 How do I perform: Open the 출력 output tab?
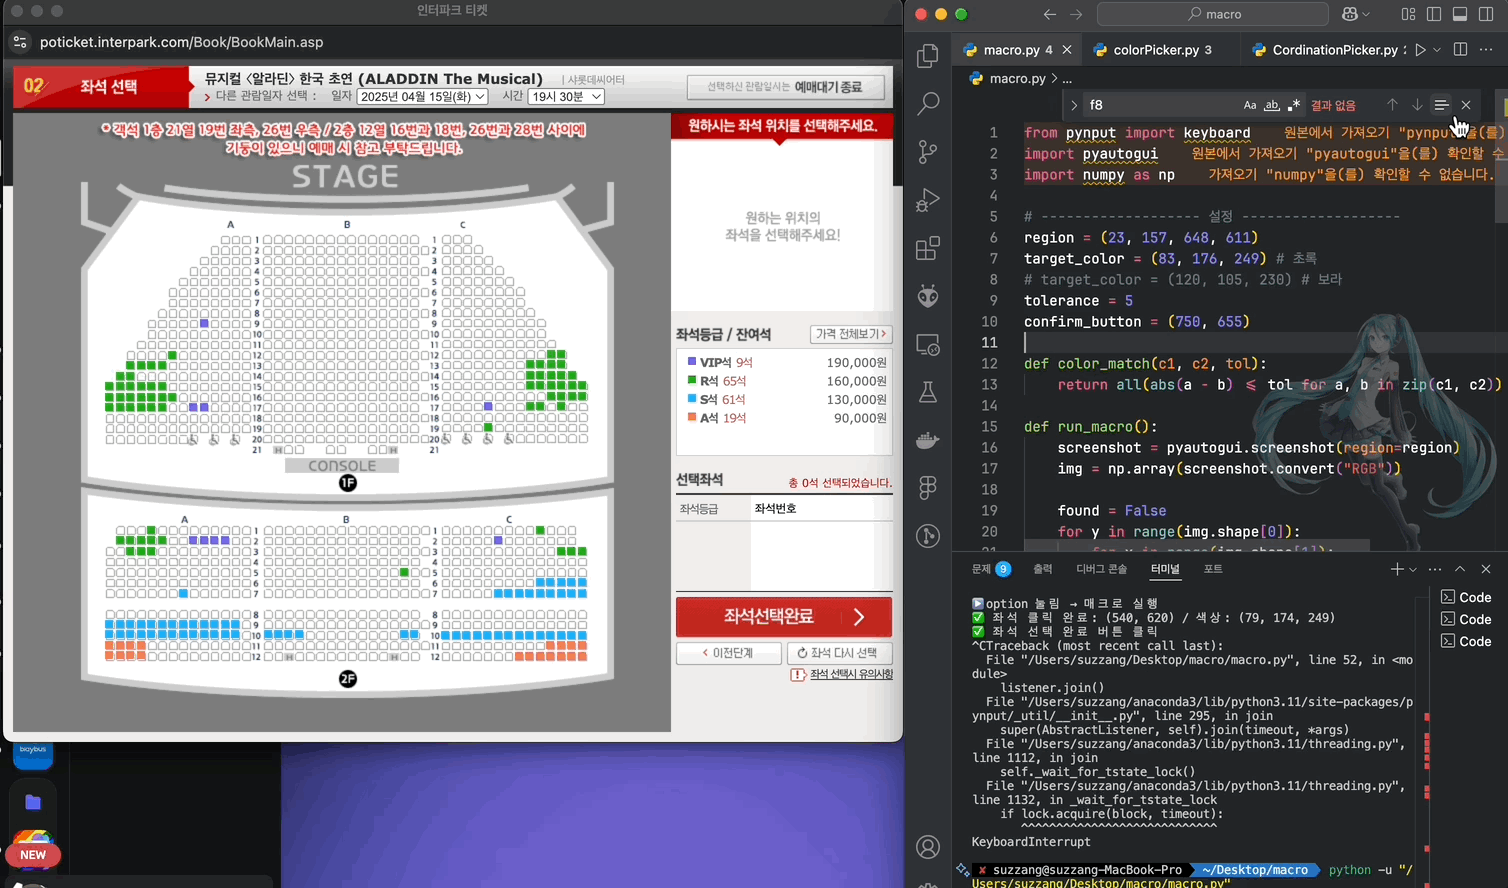coord(1042,569)
